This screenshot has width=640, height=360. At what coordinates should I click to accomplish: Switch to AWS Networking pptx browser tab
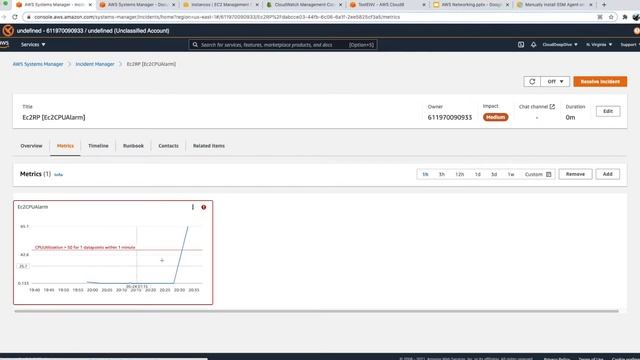click(471, 5)
